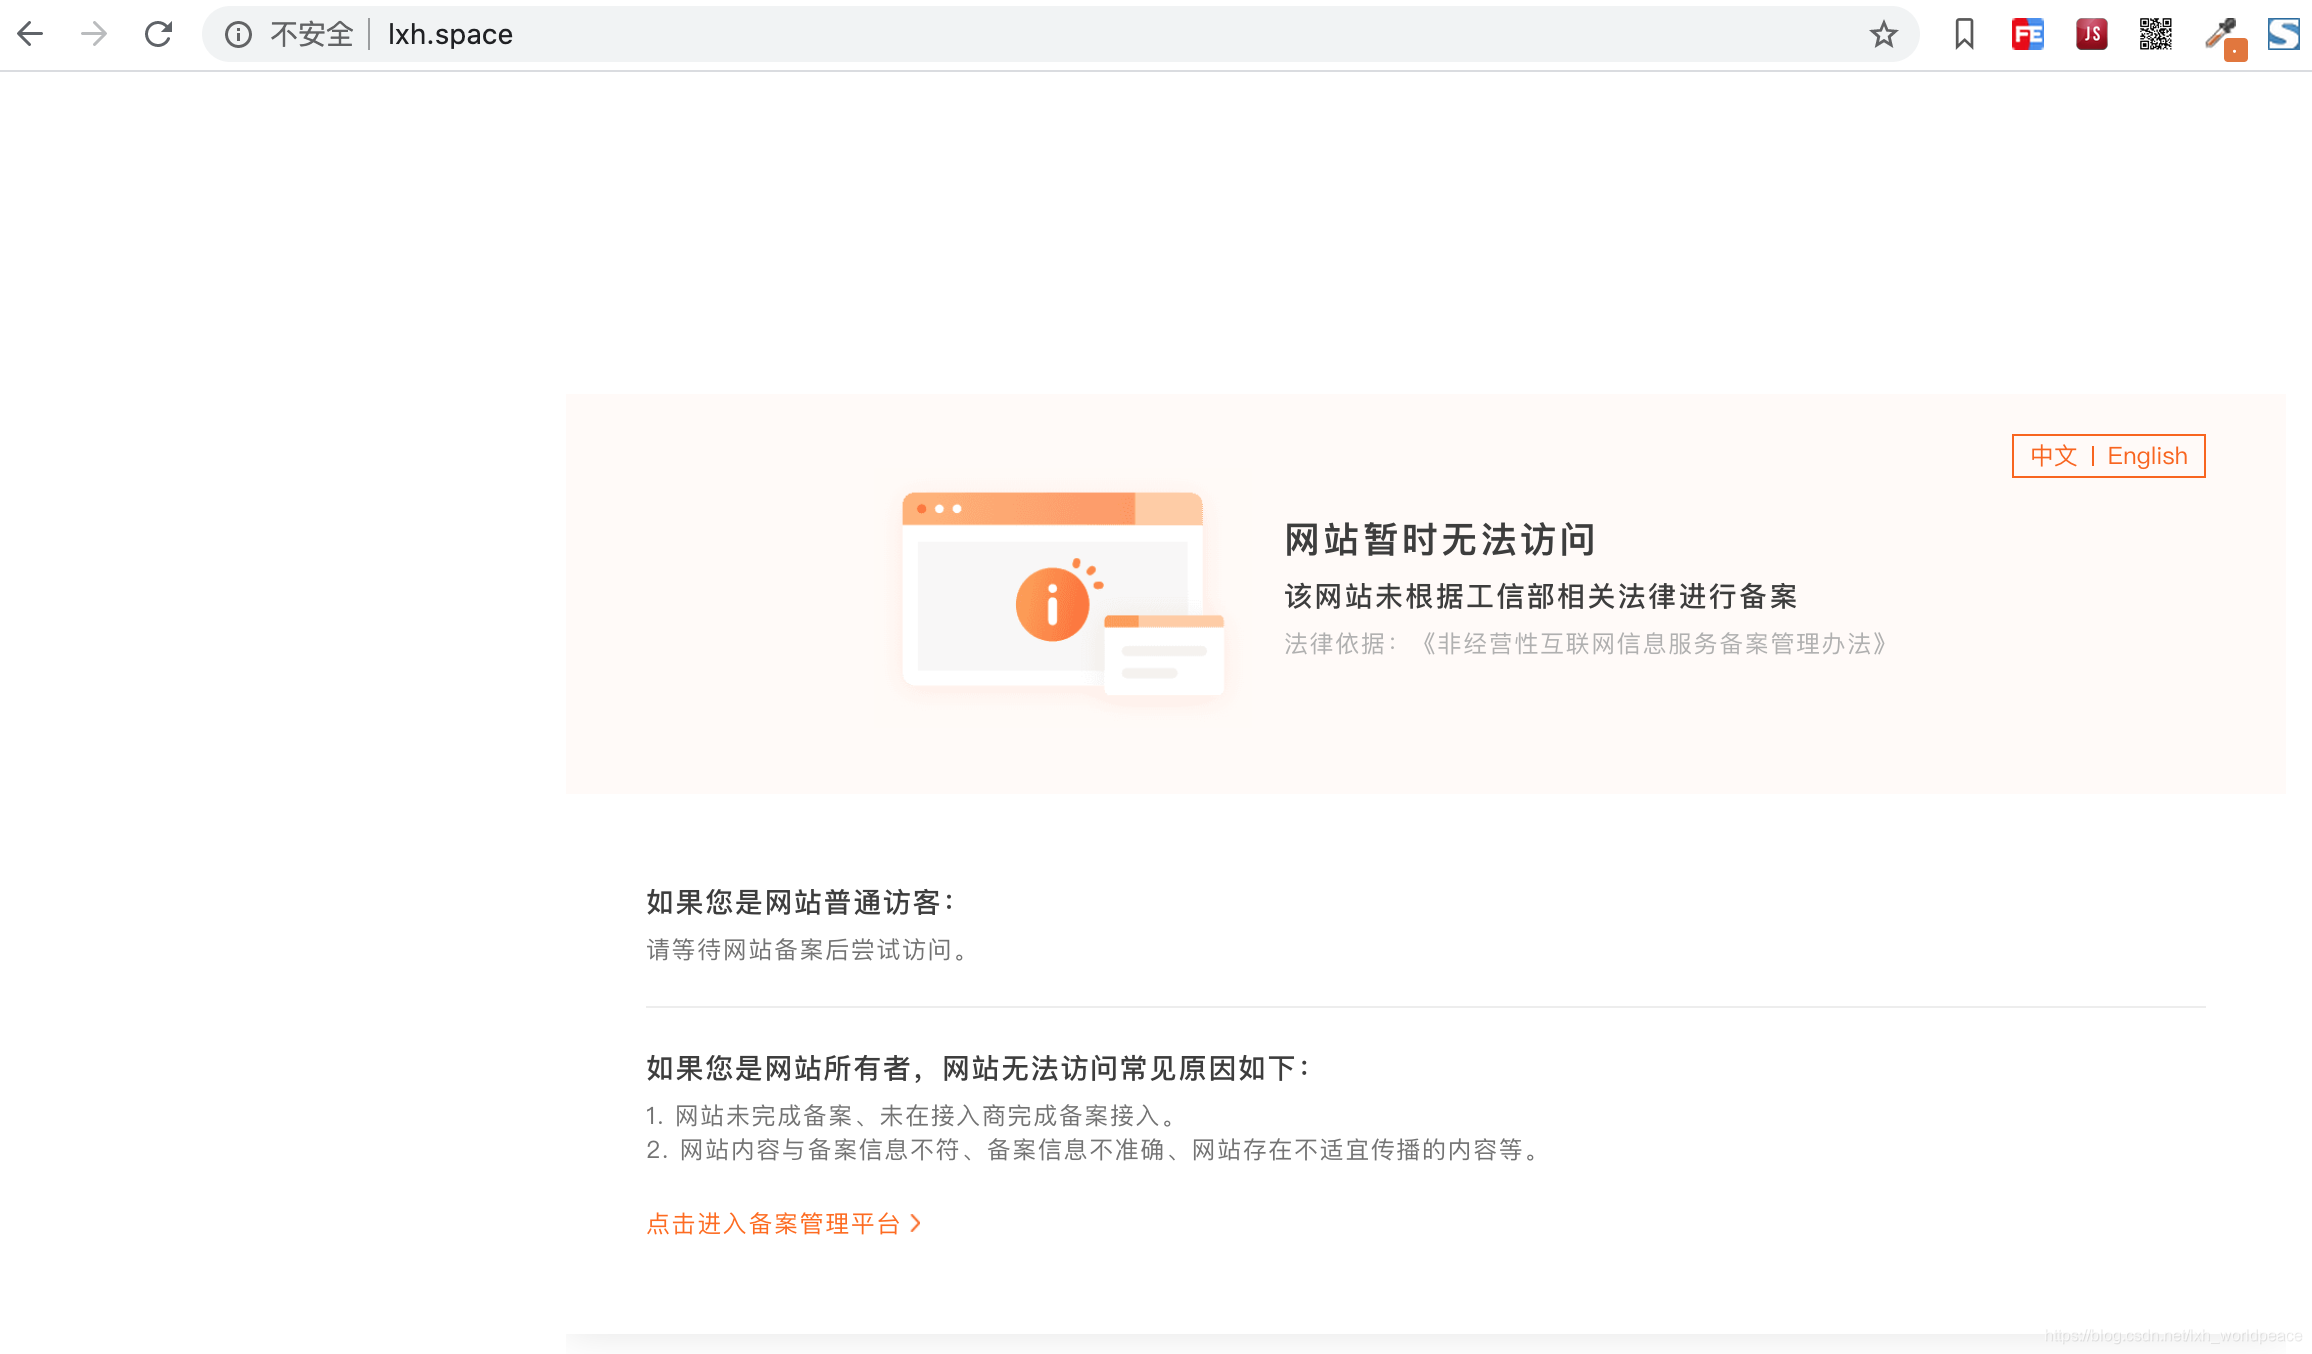Screen dimensions: 2312x1354
Task: Open 点击进入备案管理平台 link
Action: pyautogui.click(x=775, y=1223)
